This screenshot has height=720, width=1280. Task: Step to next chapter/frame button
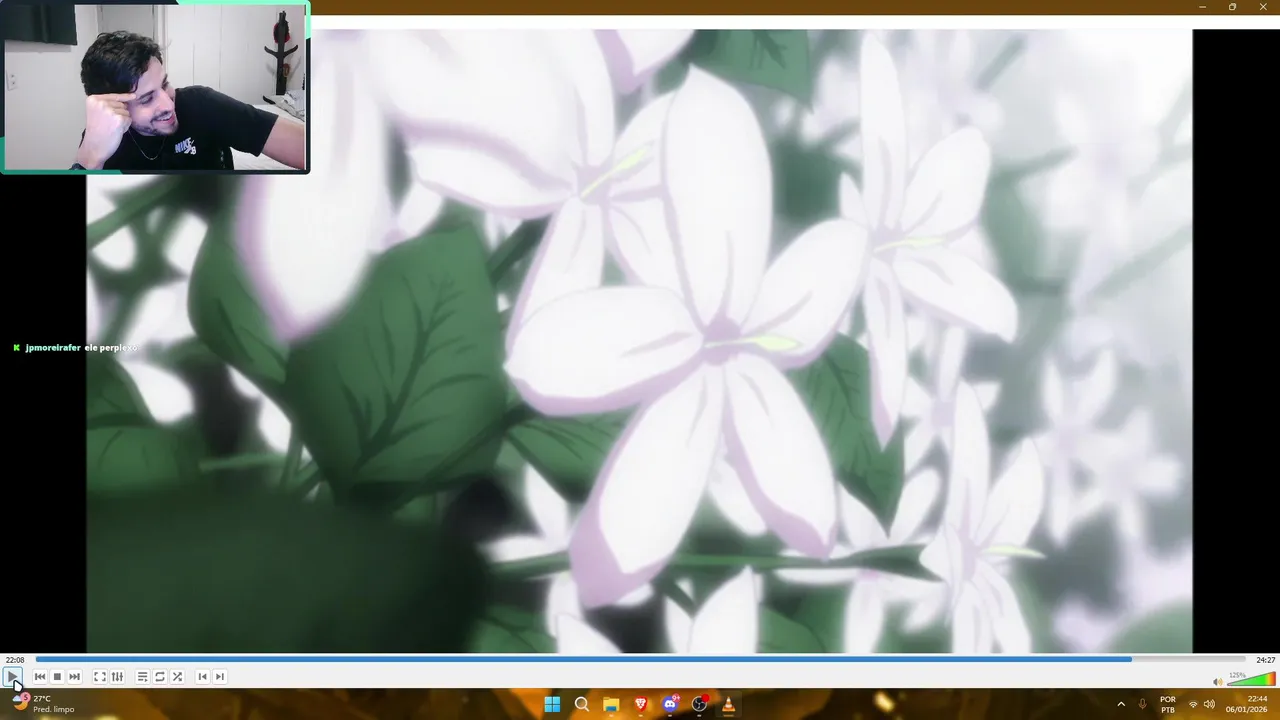coord(219,677)
